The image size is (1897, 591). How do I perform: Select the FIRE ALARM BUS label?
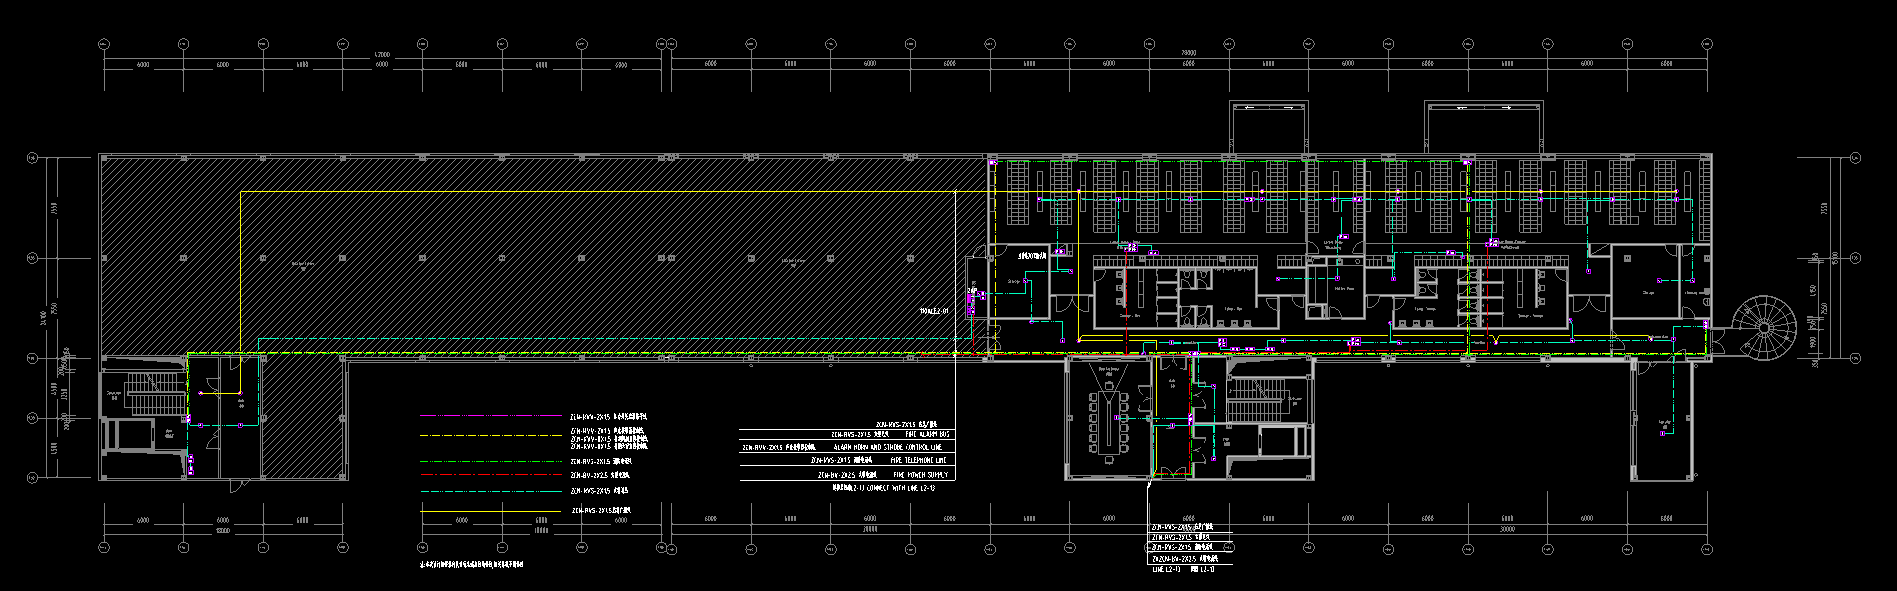point(927,435)
